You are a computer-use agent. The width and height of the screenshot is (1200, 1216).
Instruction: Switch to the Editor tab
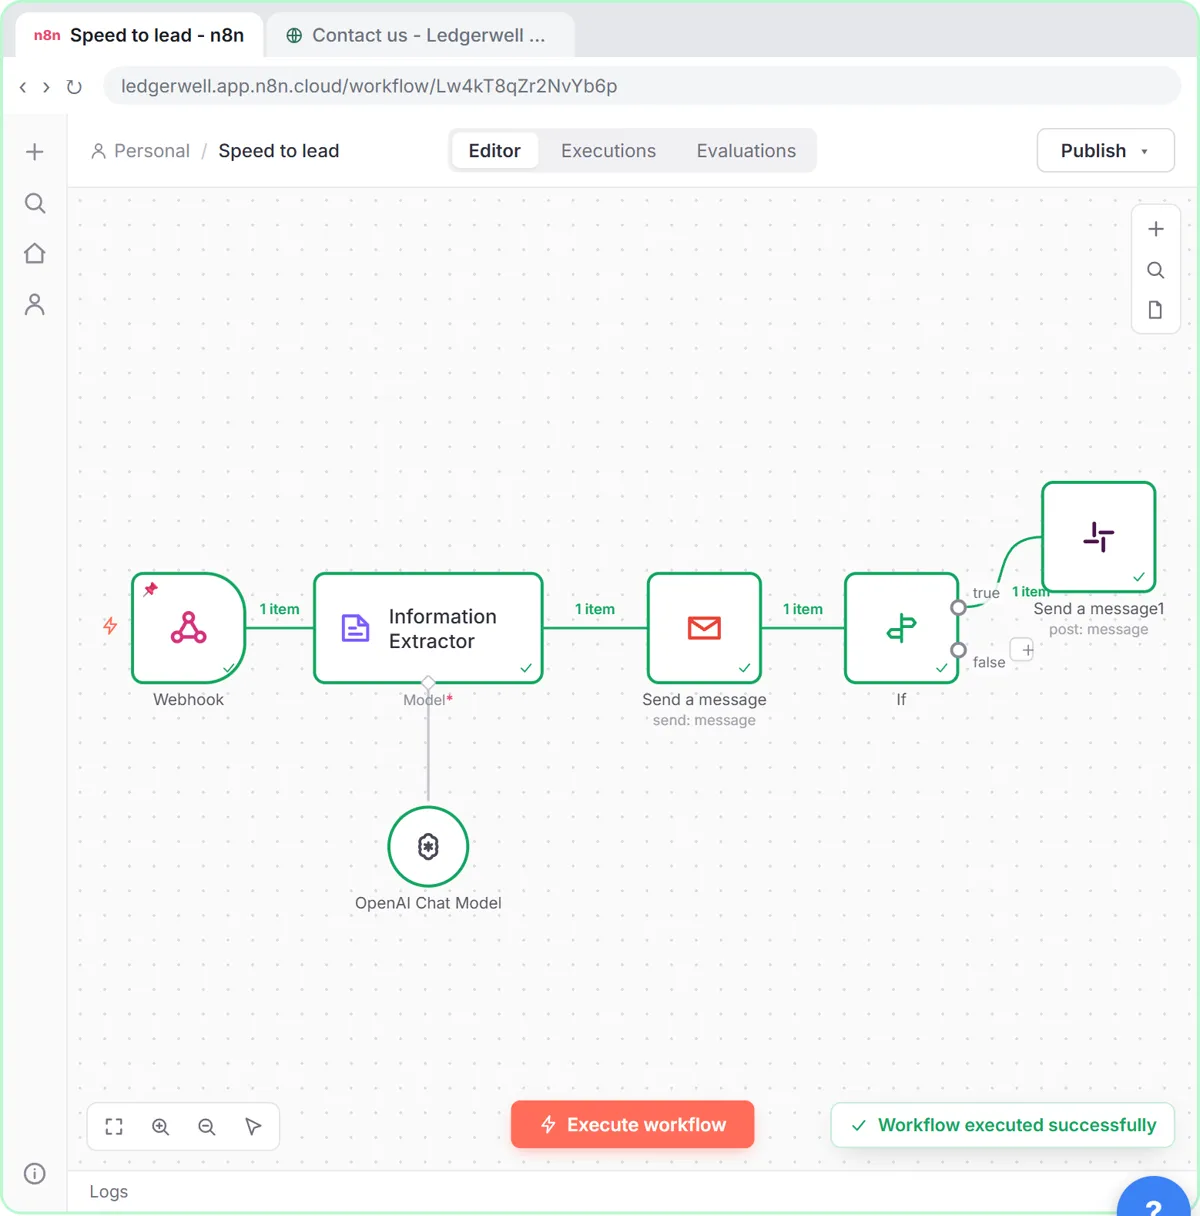click(x=494, y=151)
